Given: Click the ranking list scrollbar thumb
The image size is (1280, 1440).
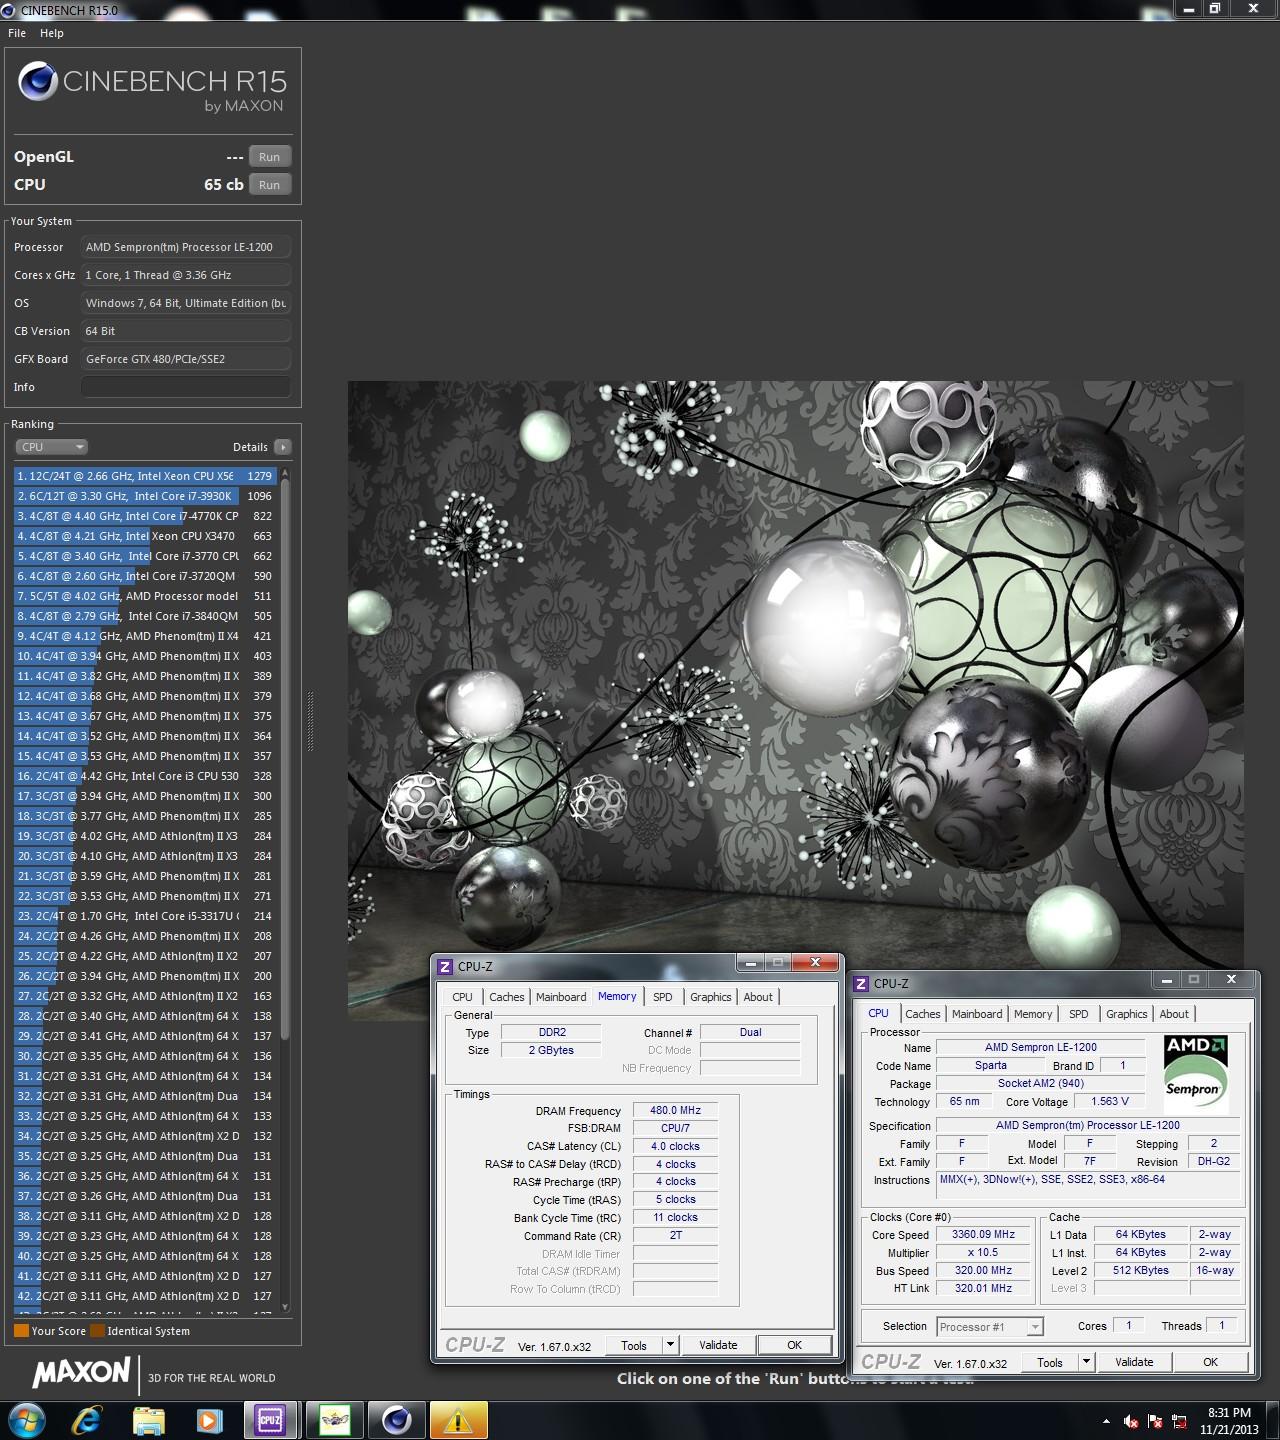Looking at the screenshot, I should pyautogui.click(x=285, y=760).
